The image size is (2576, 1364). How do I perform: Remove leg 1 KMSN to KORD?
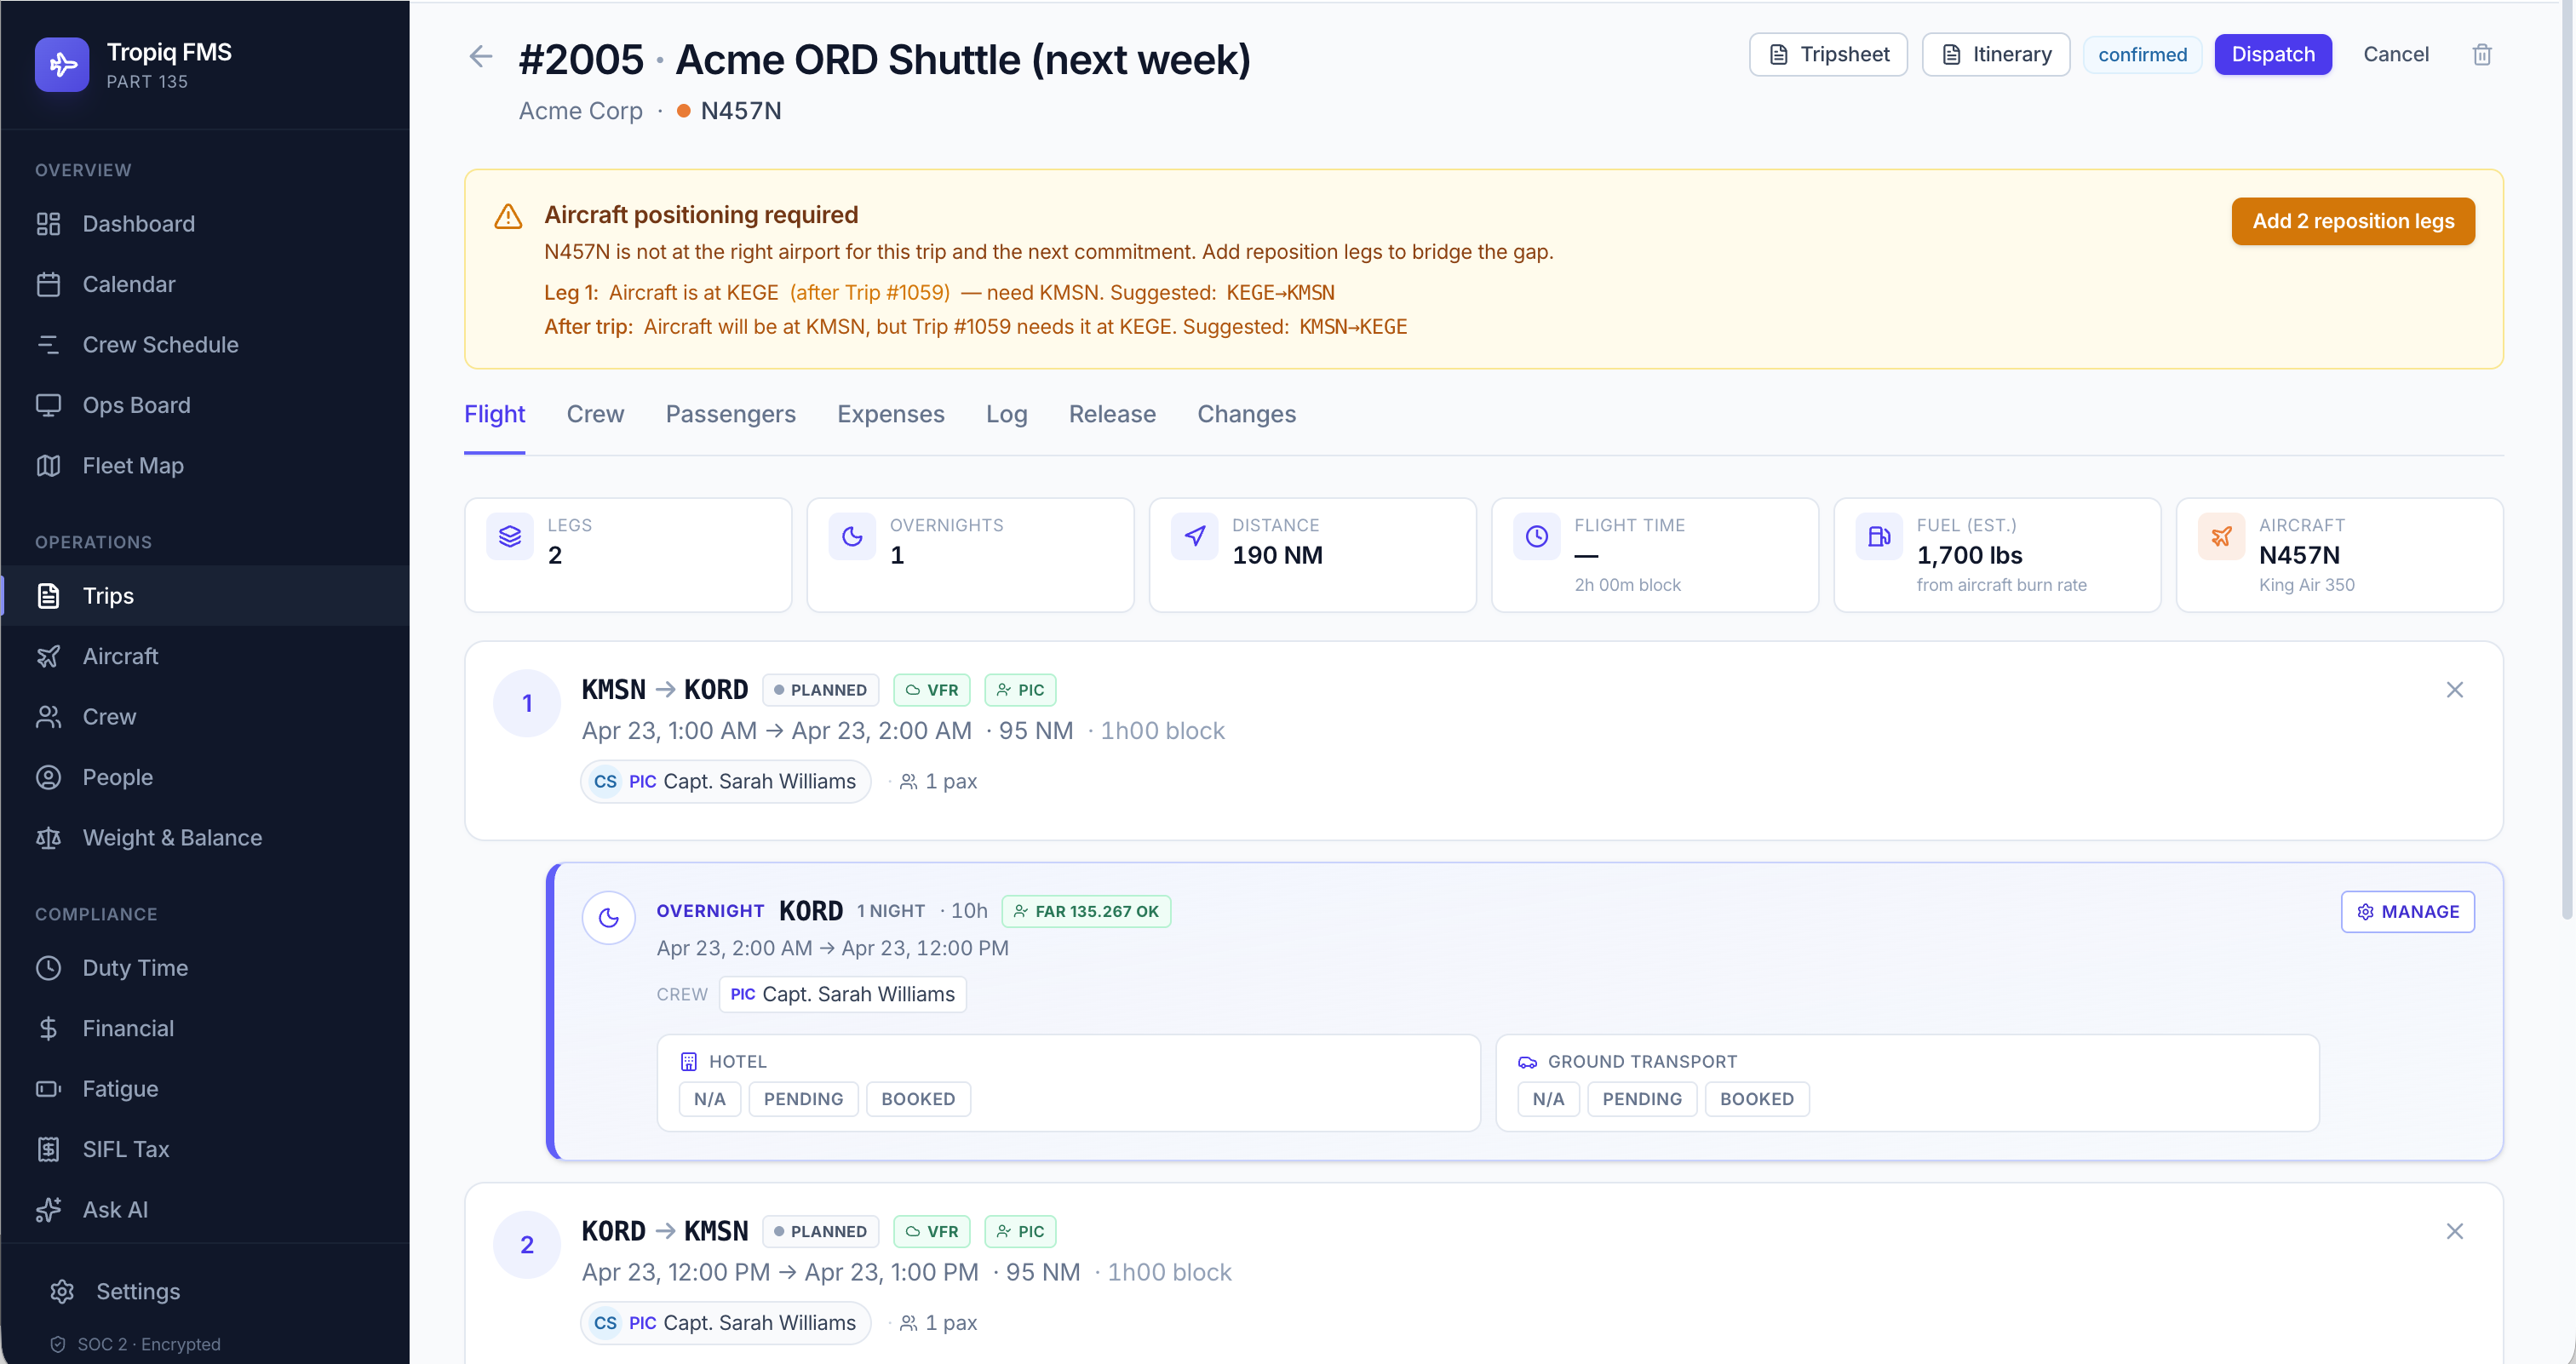(x=2454, y=690)
